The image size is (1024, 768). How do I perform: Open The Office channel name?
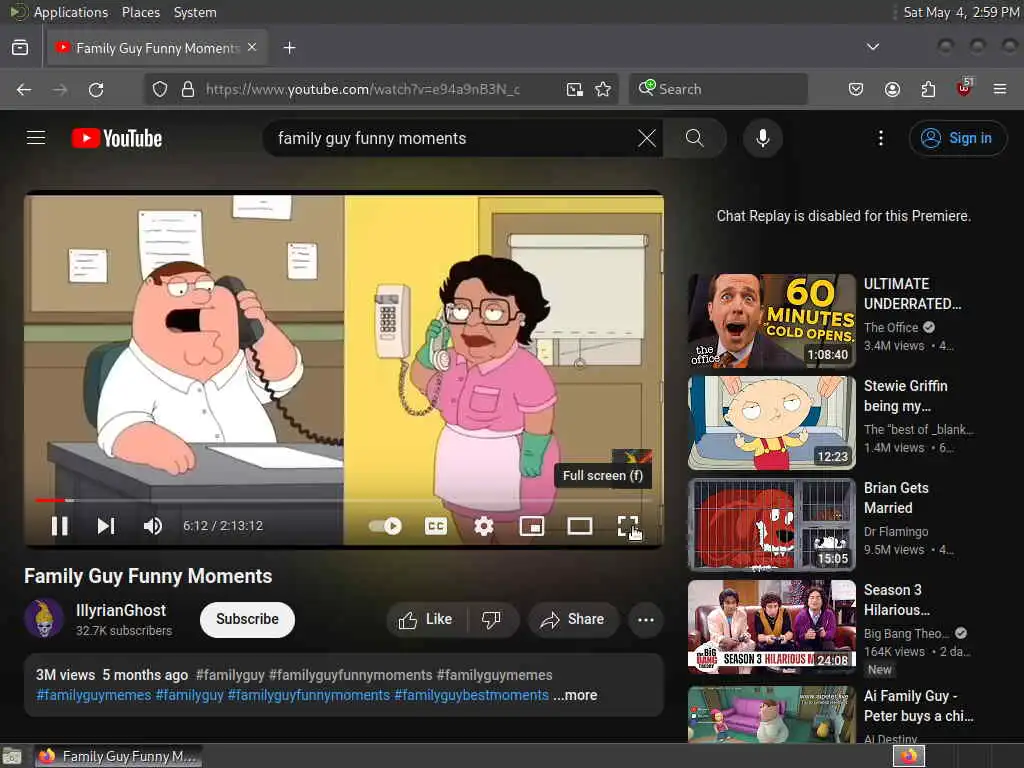tap(891, 327)
